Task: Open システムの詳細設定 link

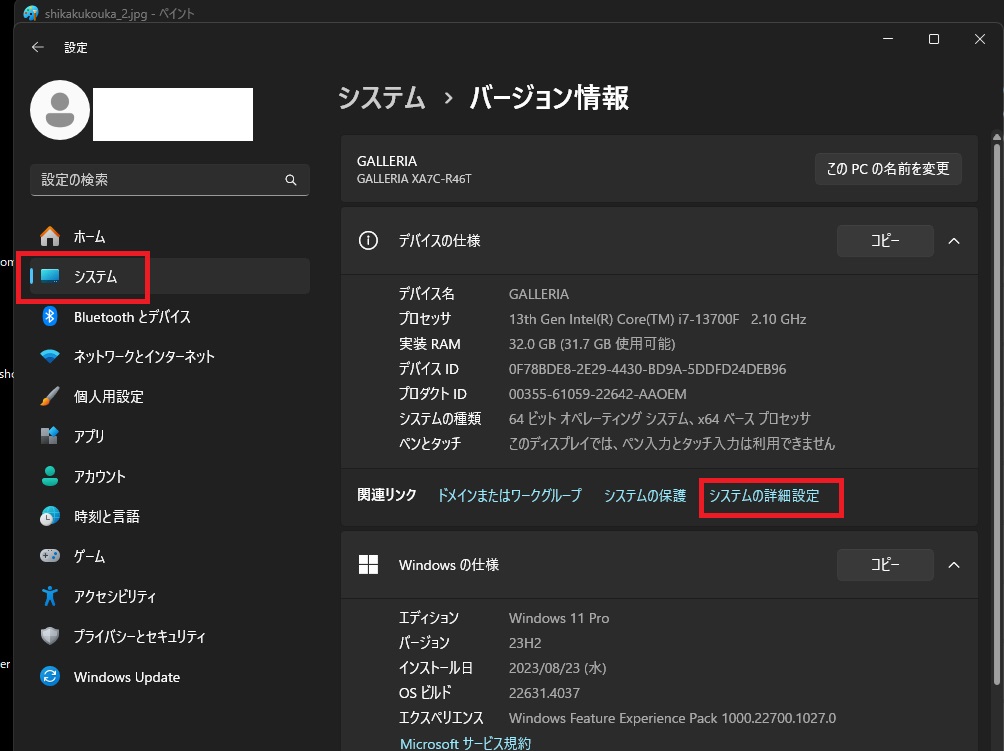Action: point(764,496)
